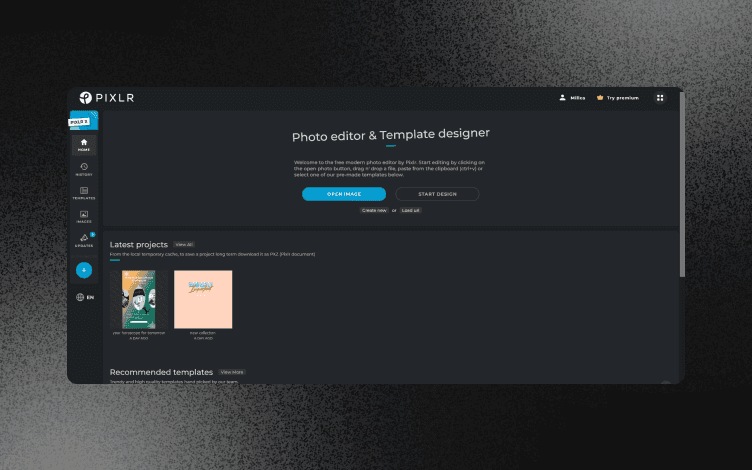Open the Home sidebar section
Image resolution: width=752 pixels, height=470 pixels.
pyautogui.click(x=84, y=145)
